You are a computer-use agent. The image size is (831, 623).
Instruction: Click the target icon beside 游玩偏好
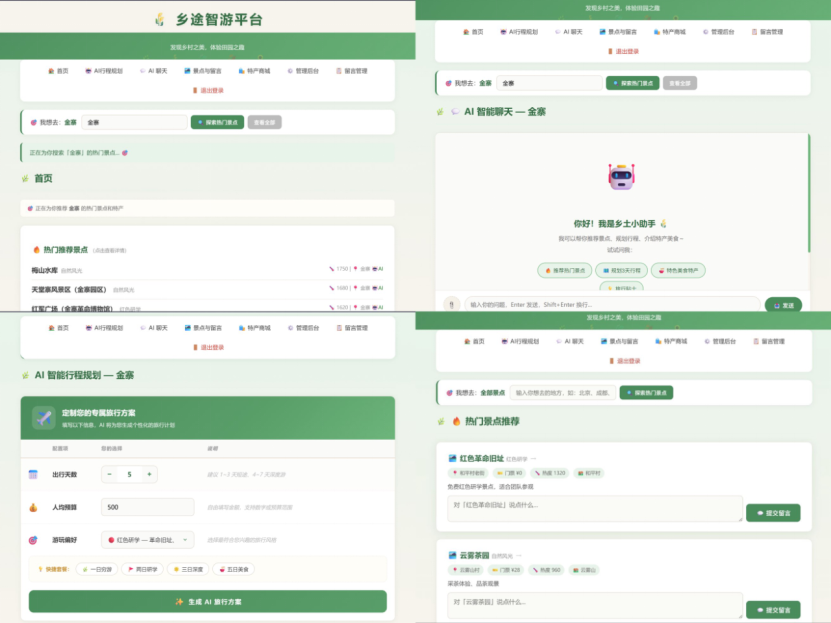click(x=33, y=540)
